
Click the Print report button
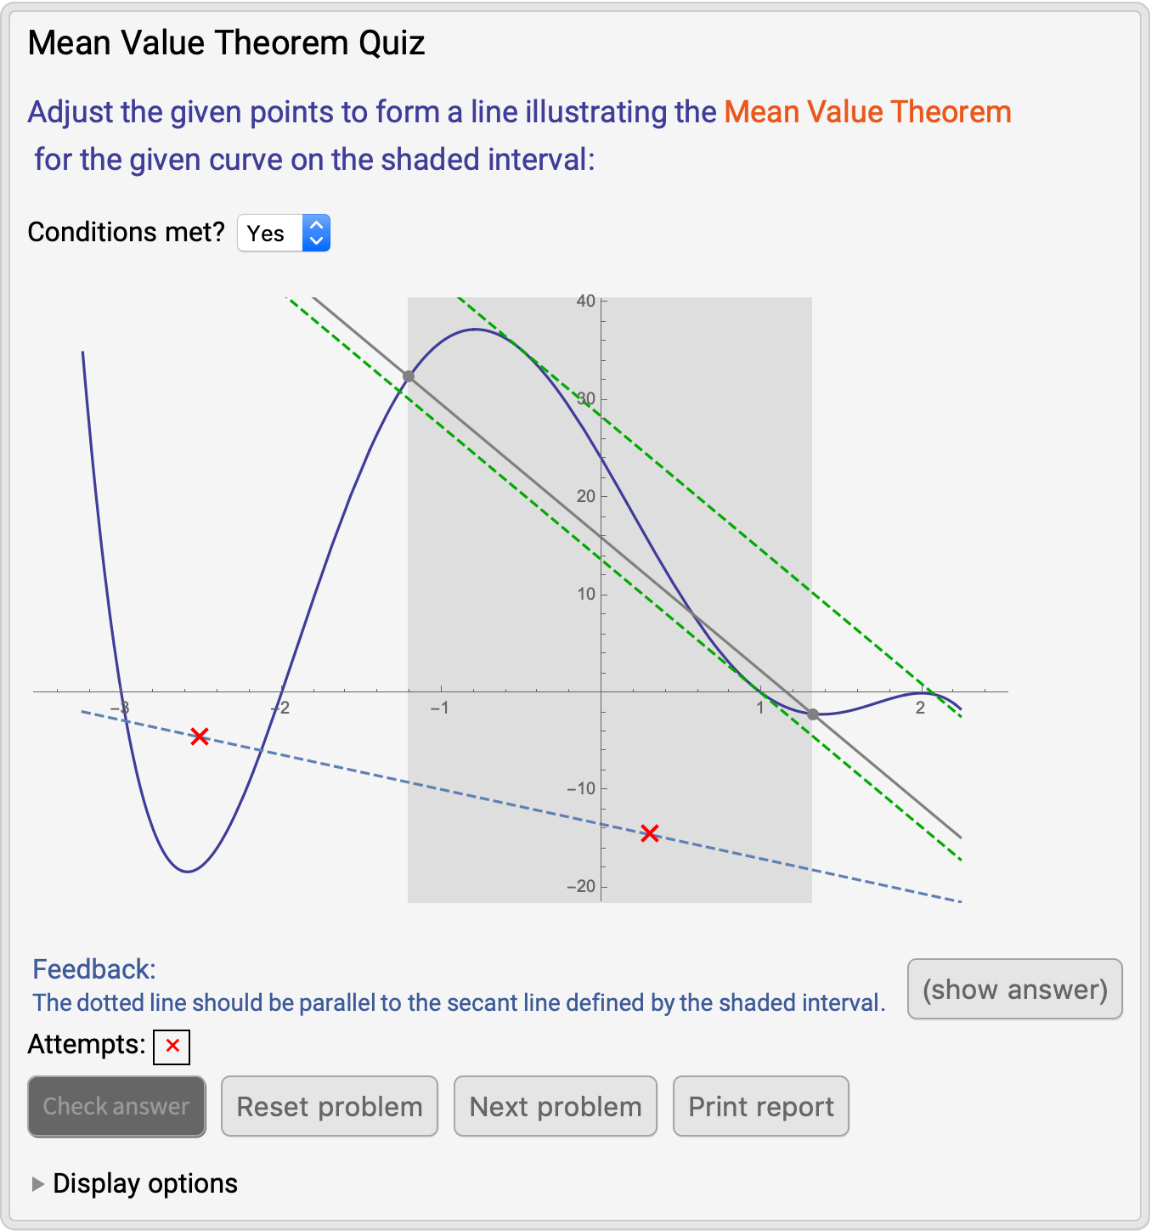(761, 1106)
